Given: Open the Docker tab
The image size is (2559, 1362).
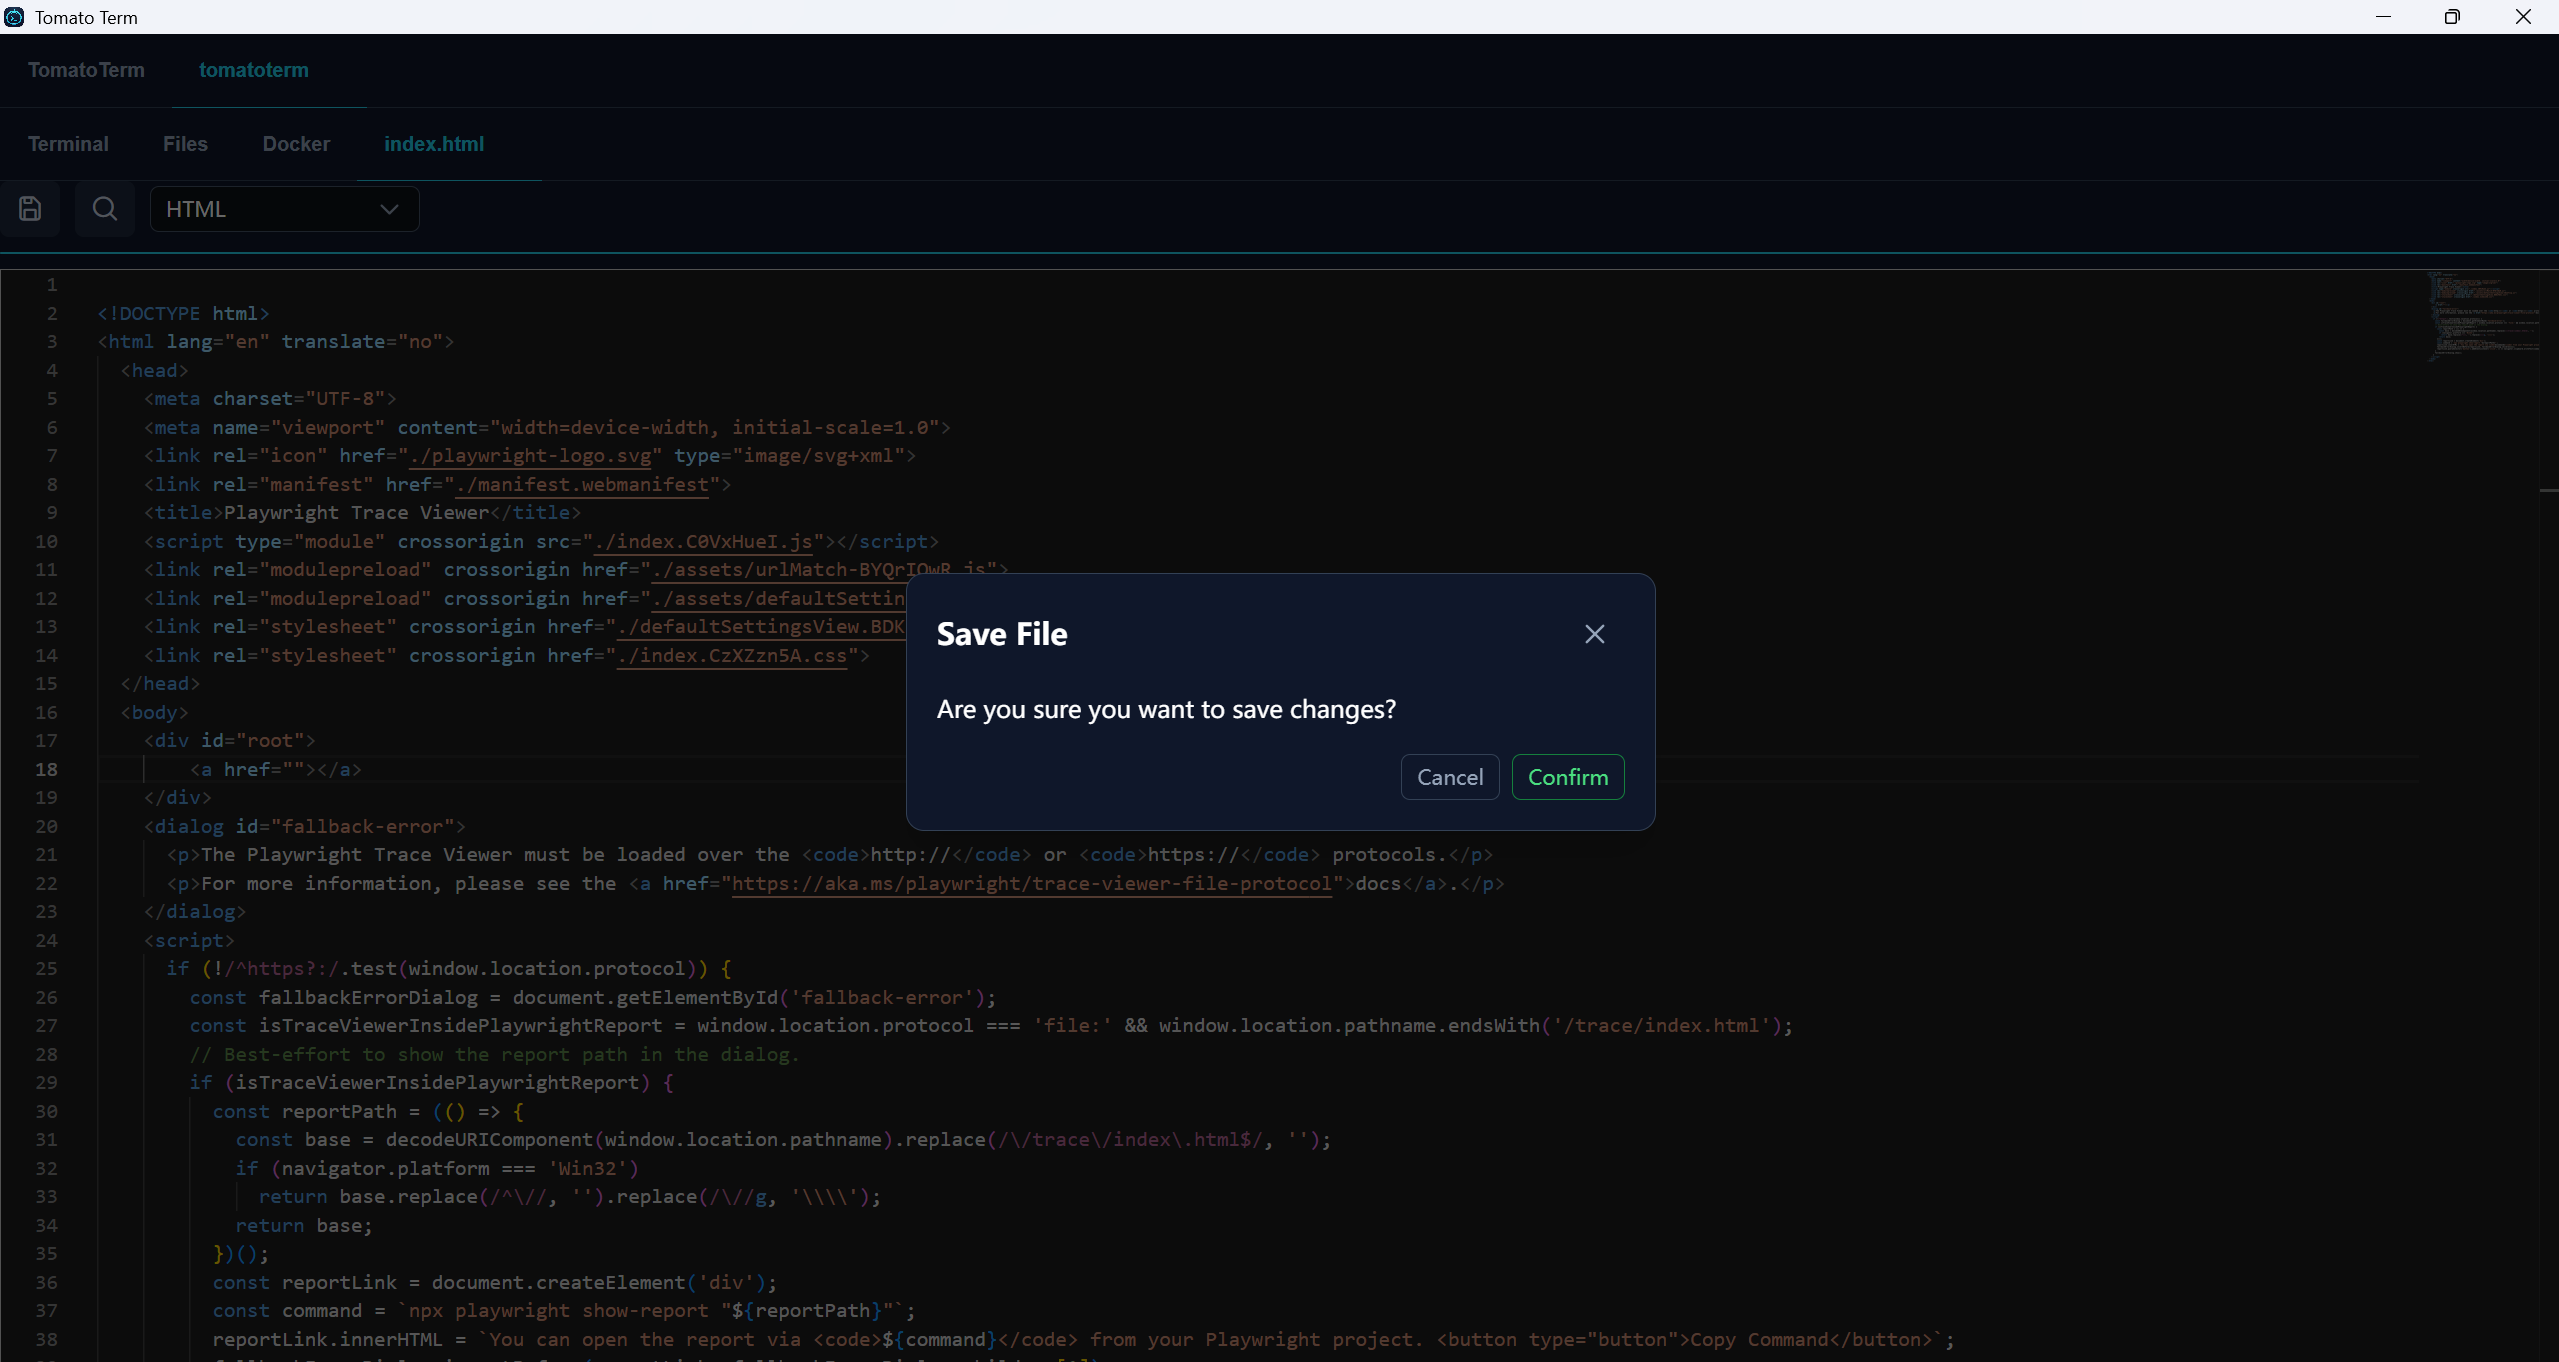Looking at the screenshot, I should pyautogui.click(x=296, y=144).
